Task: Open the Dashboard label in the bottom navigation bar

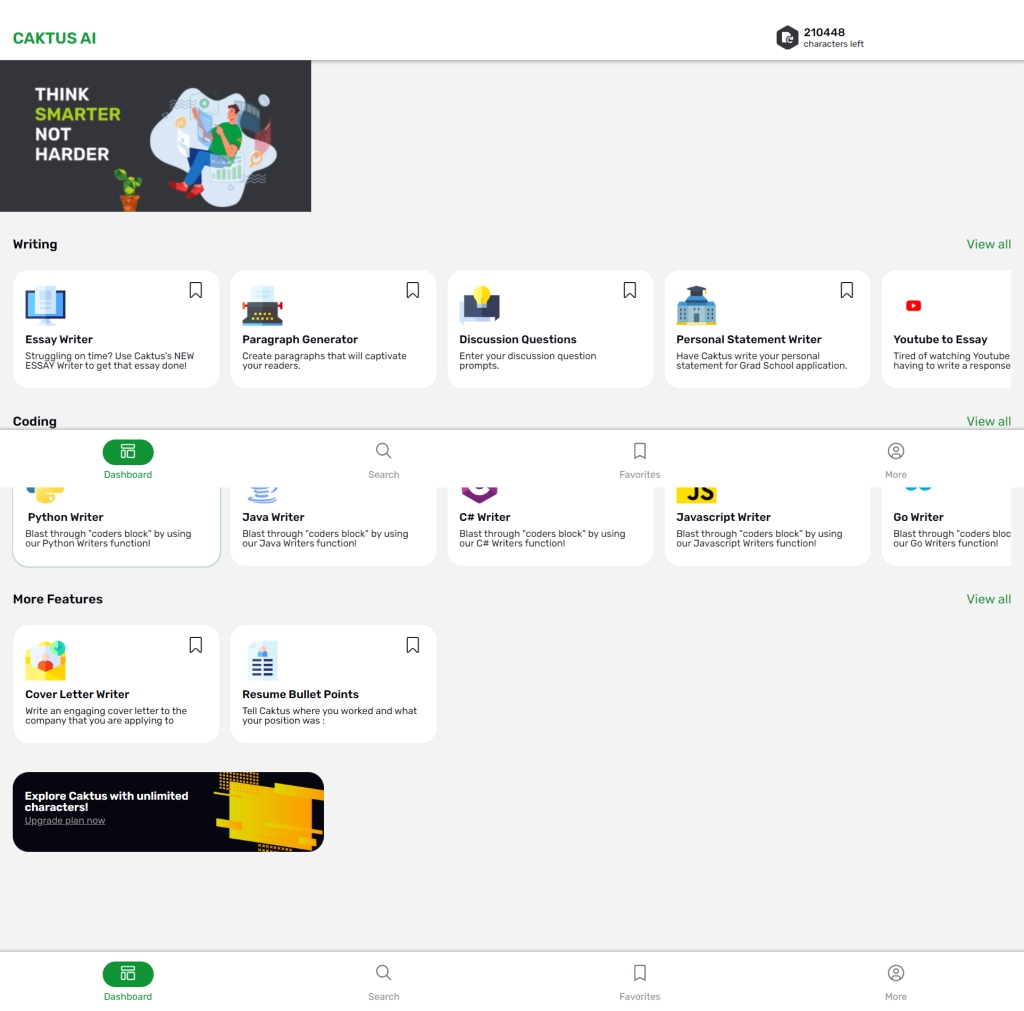Action: [128, 997]
